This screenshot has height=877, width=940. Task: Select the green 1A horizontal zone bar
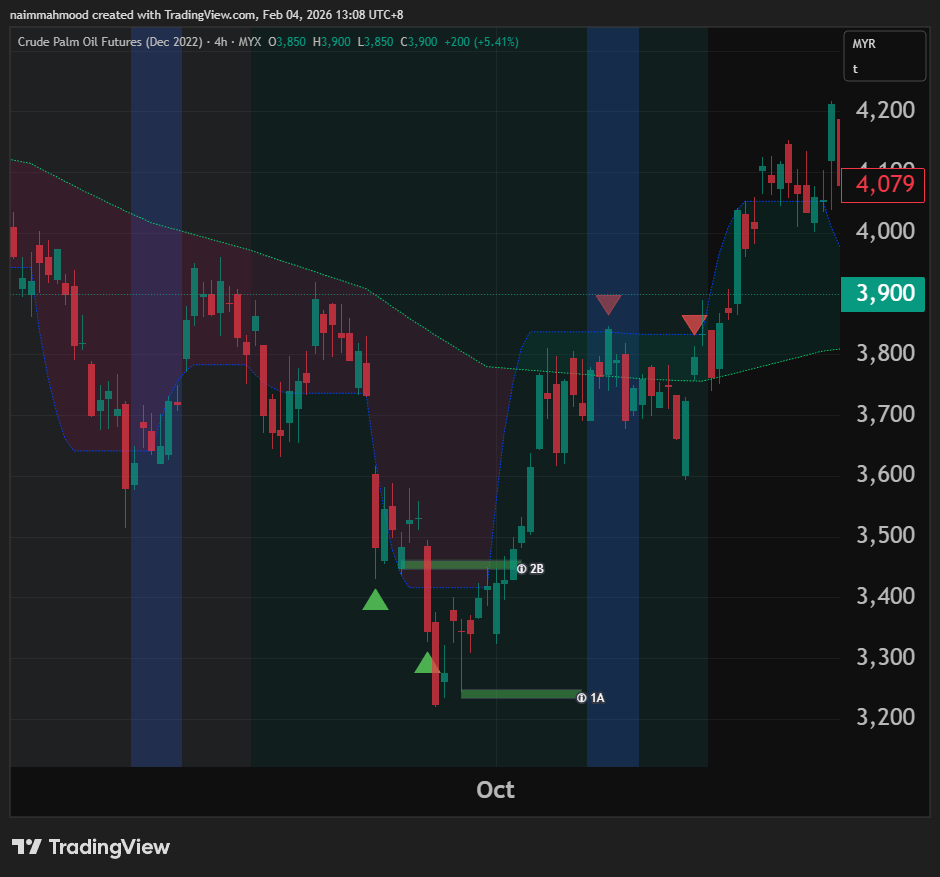pos(518,694)
